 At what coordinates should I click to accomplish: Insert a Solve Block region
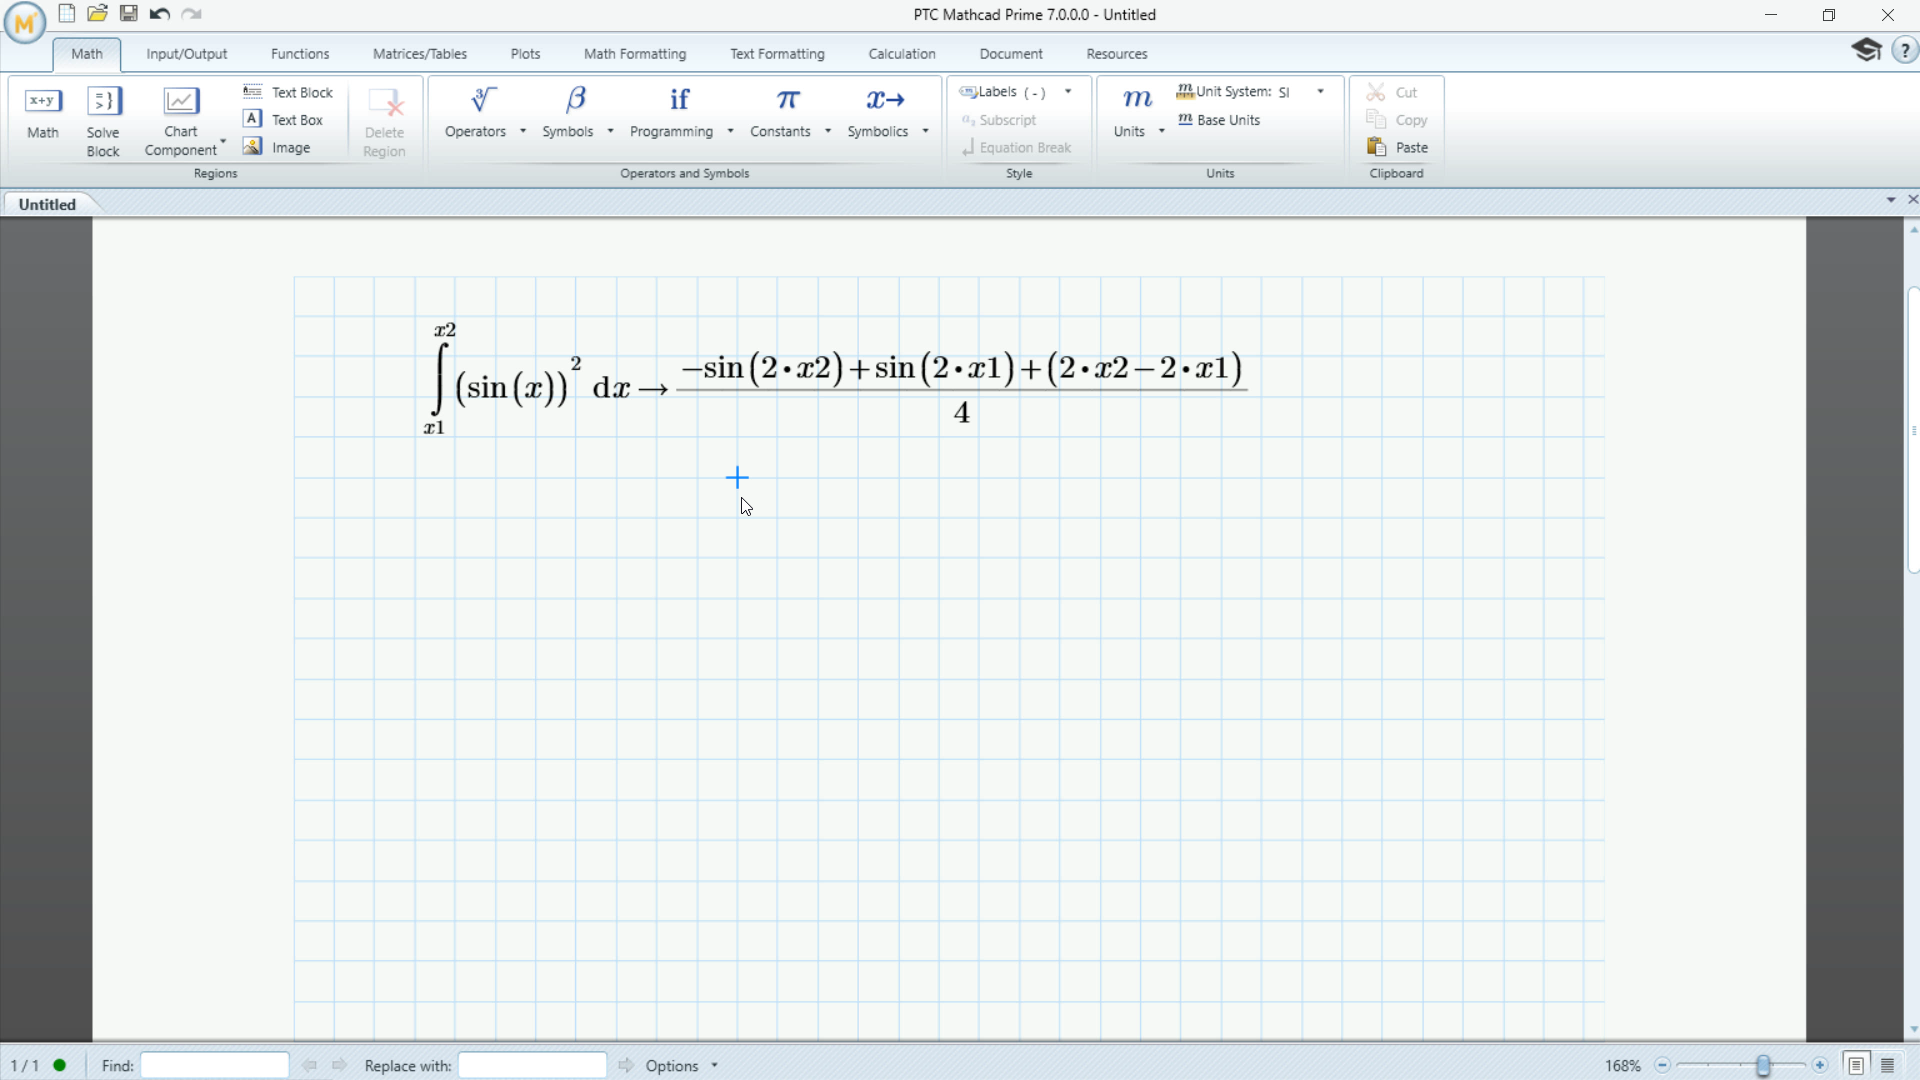(103, 122)
